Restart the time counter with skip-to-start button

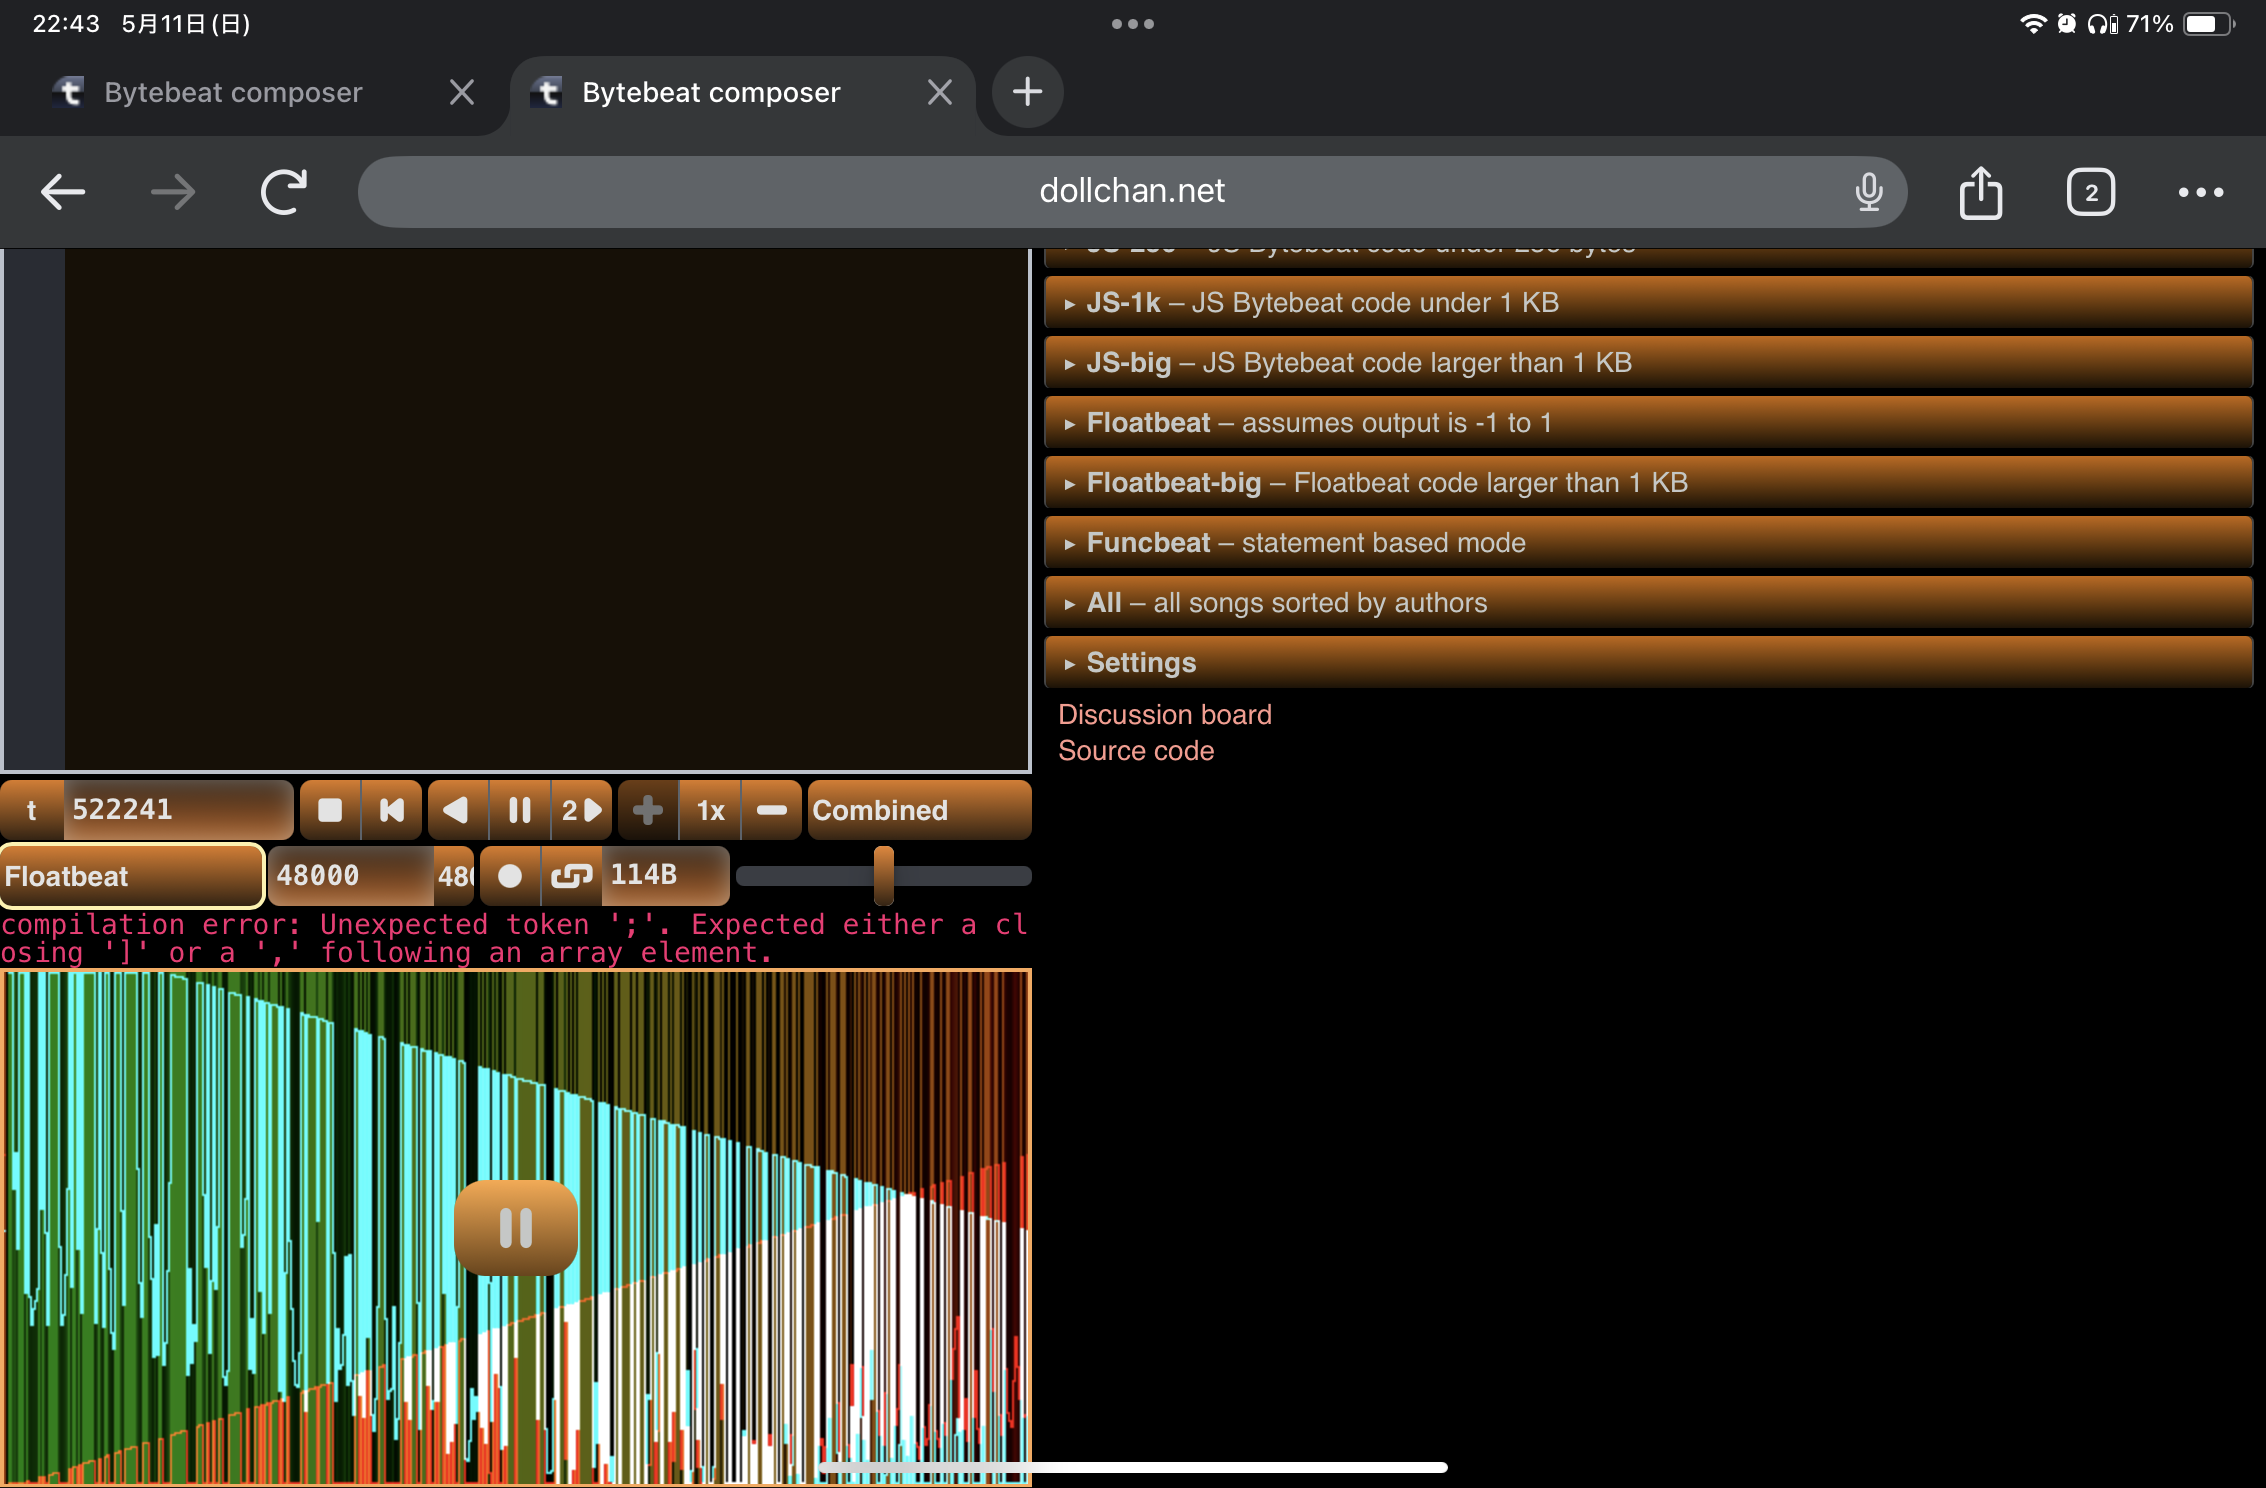(x=392, y=810)
